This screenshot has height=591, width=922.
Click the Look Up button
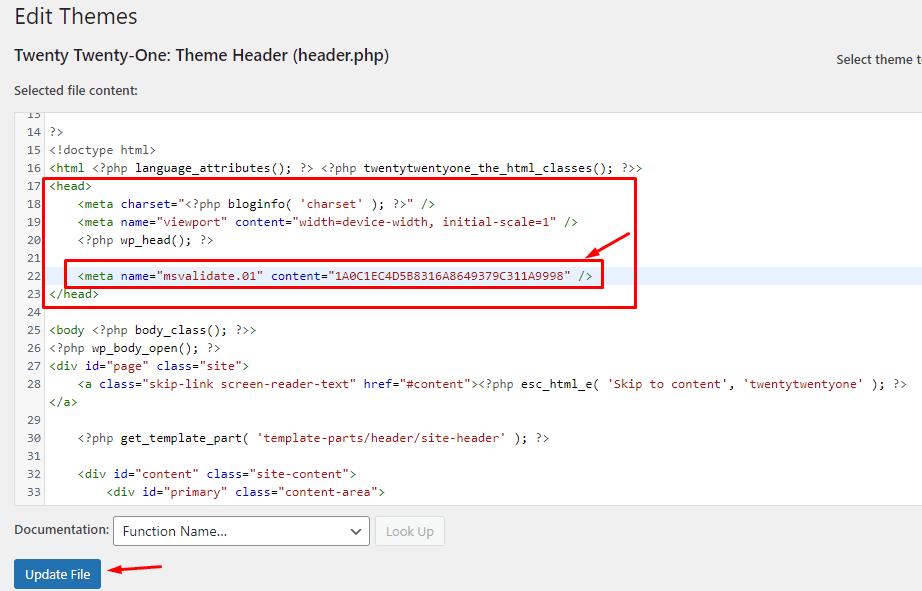tap(409, 531)
